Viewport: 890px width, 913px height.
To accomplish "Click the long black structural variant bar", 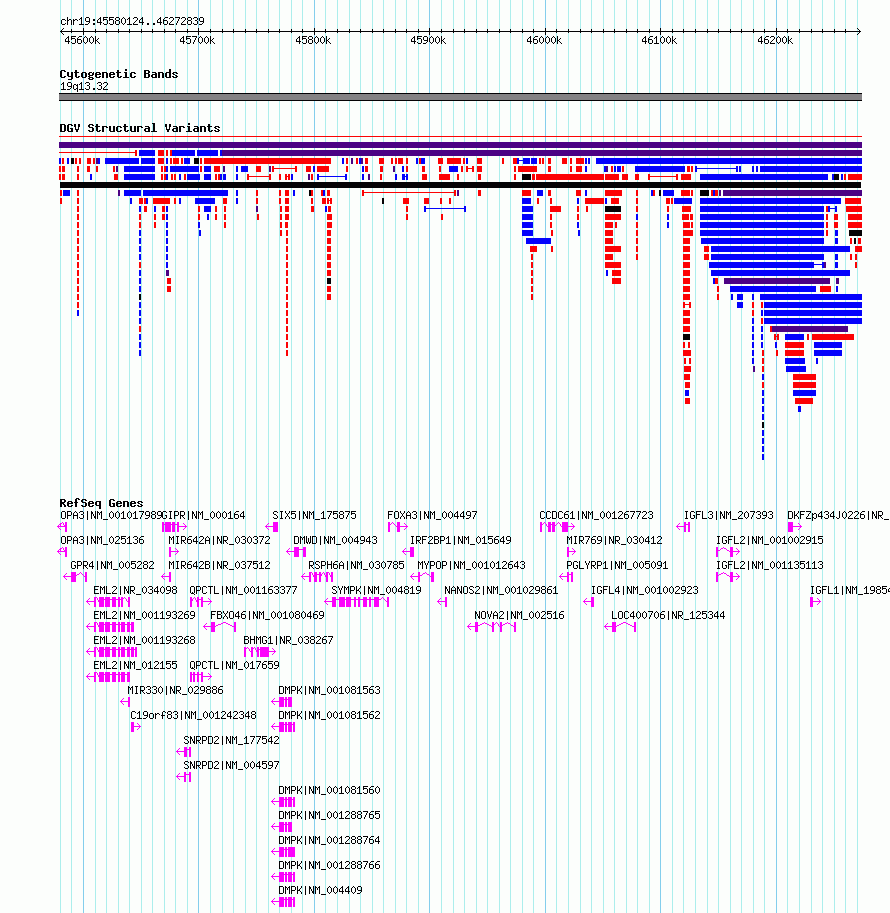I will tap(460, 185).
